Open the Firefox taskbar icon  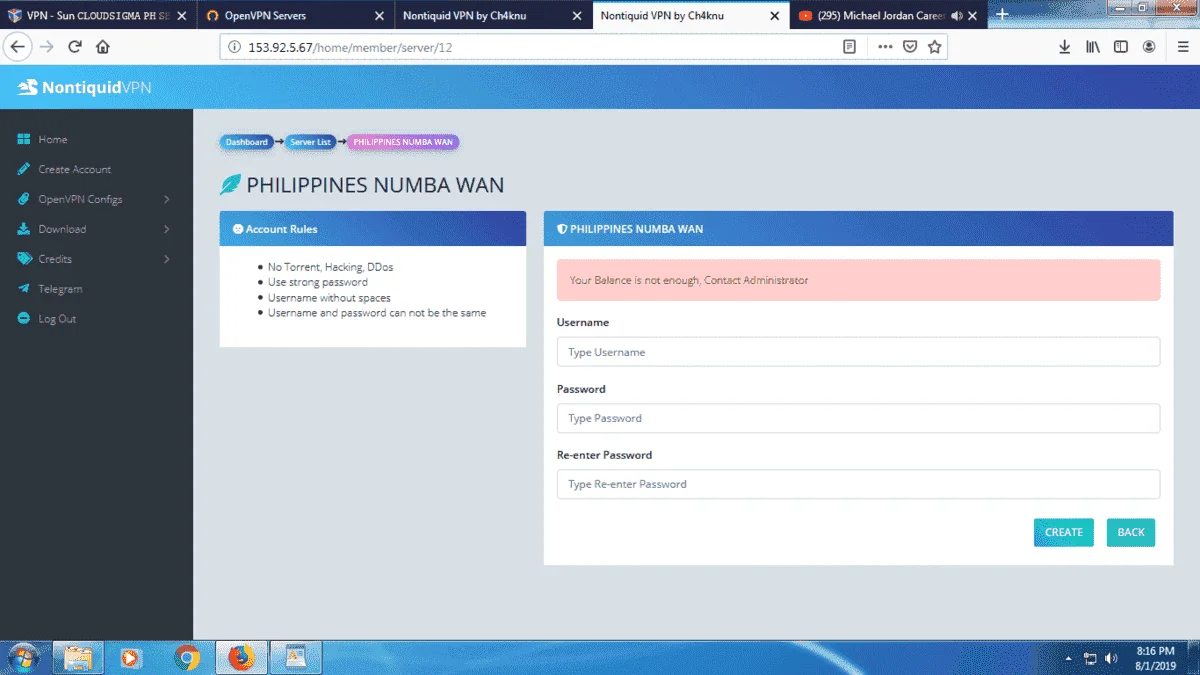point(241,657)
